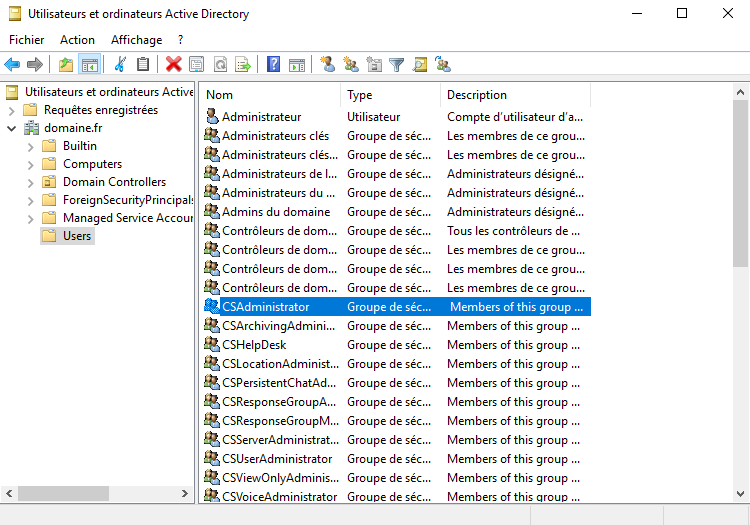
Task: Select the highlighted CSAdministrator group
Action: [x=397, y=306]
